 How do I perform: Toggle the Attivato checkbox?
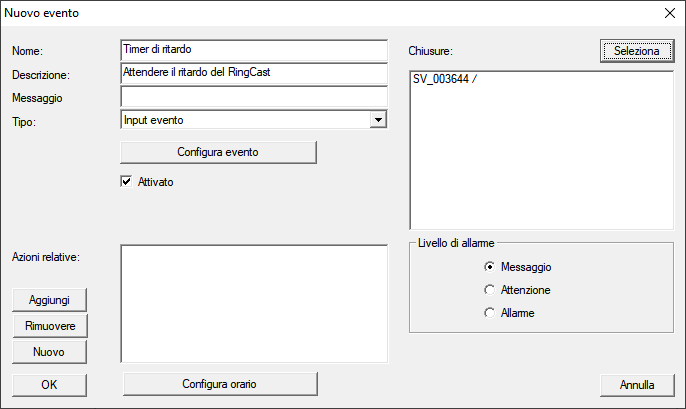(x=127, y=182)
